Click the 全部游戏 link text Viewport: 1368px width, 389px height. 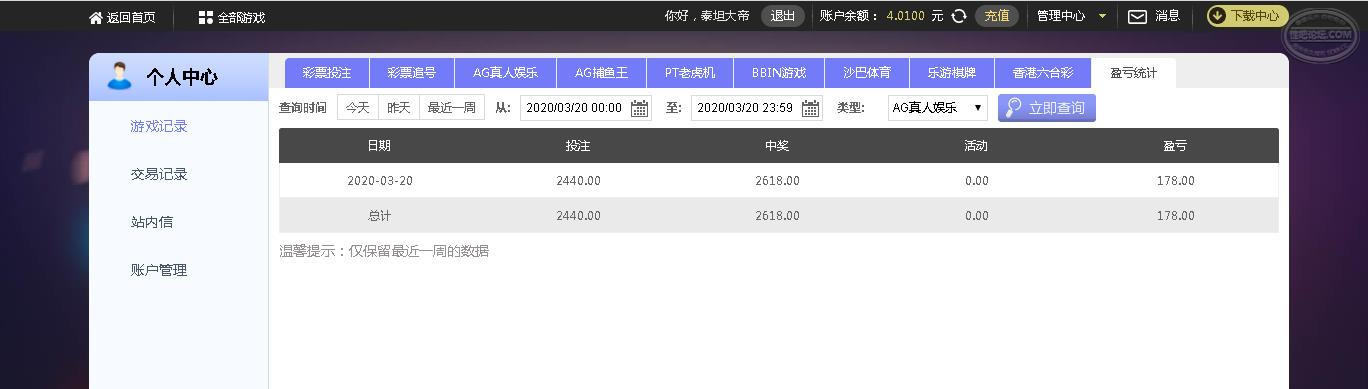241,17
